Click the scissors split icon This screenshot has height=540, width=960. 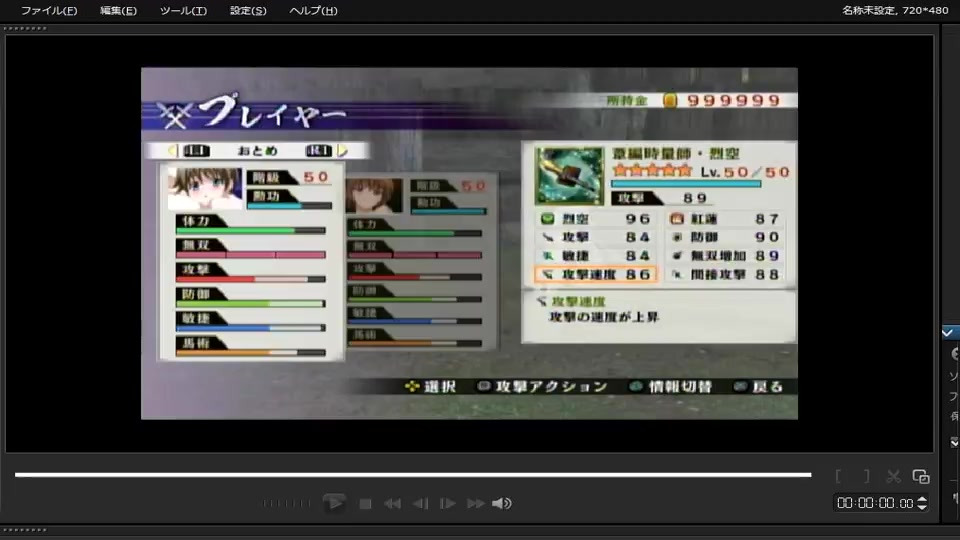(893, 476)
